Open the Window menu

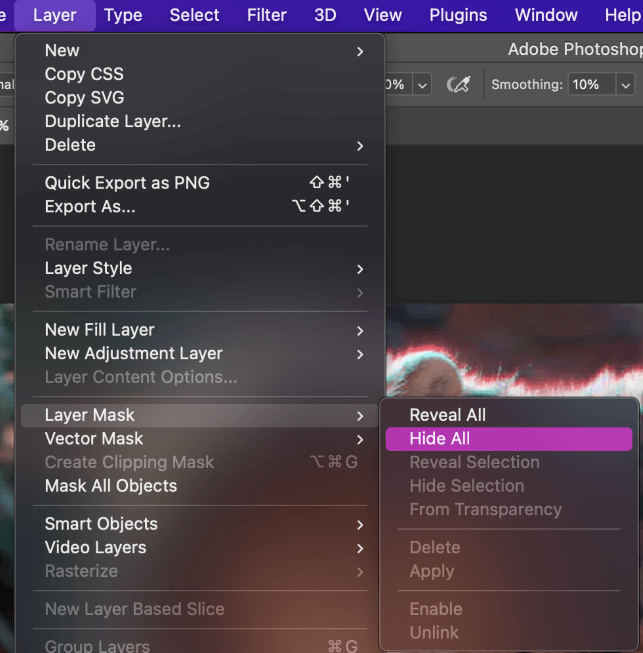[x=546, y=15]
